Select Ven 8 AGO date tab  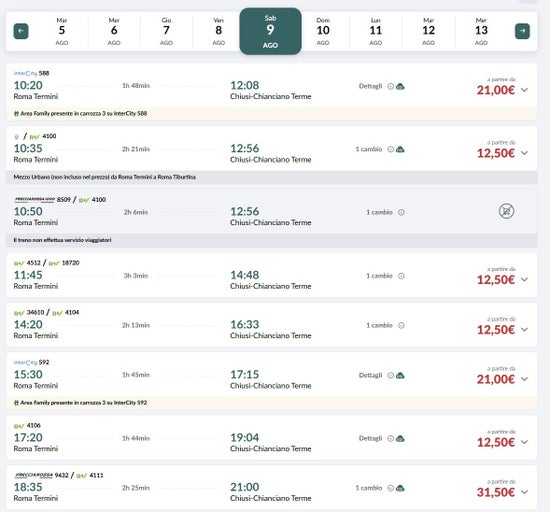click(219, 31)
